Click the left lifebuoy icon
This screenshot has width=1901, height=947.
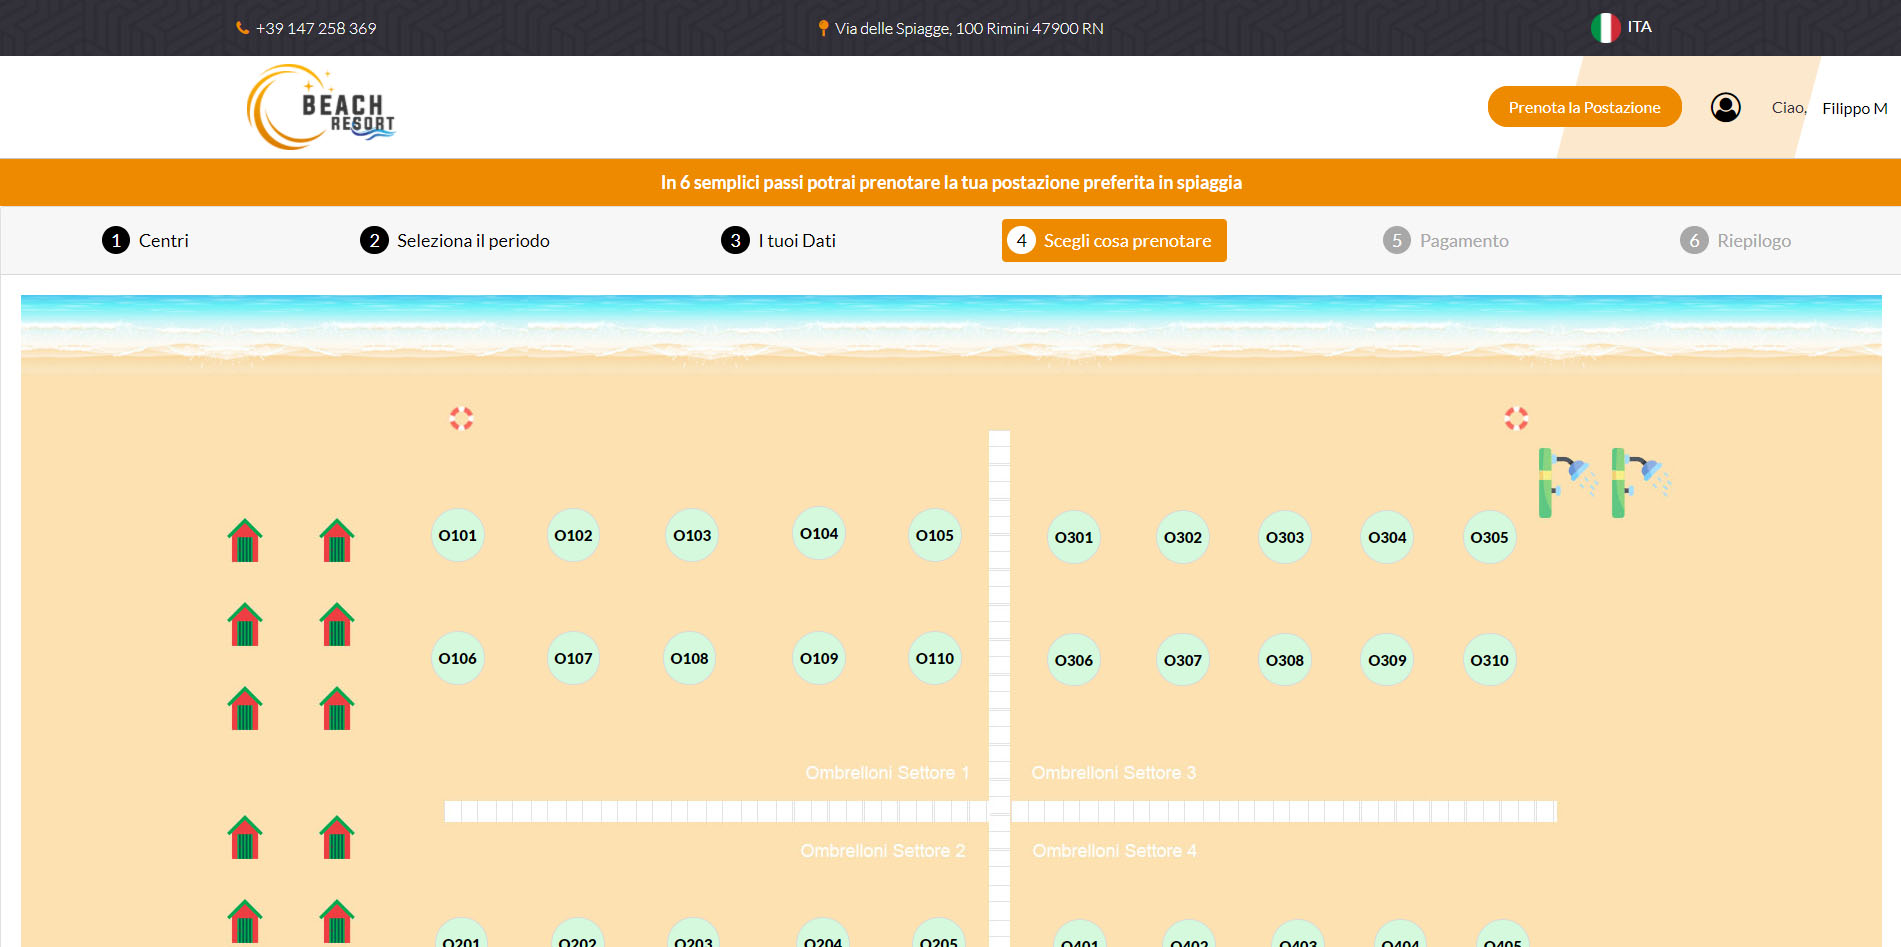[x=461, y=418]
